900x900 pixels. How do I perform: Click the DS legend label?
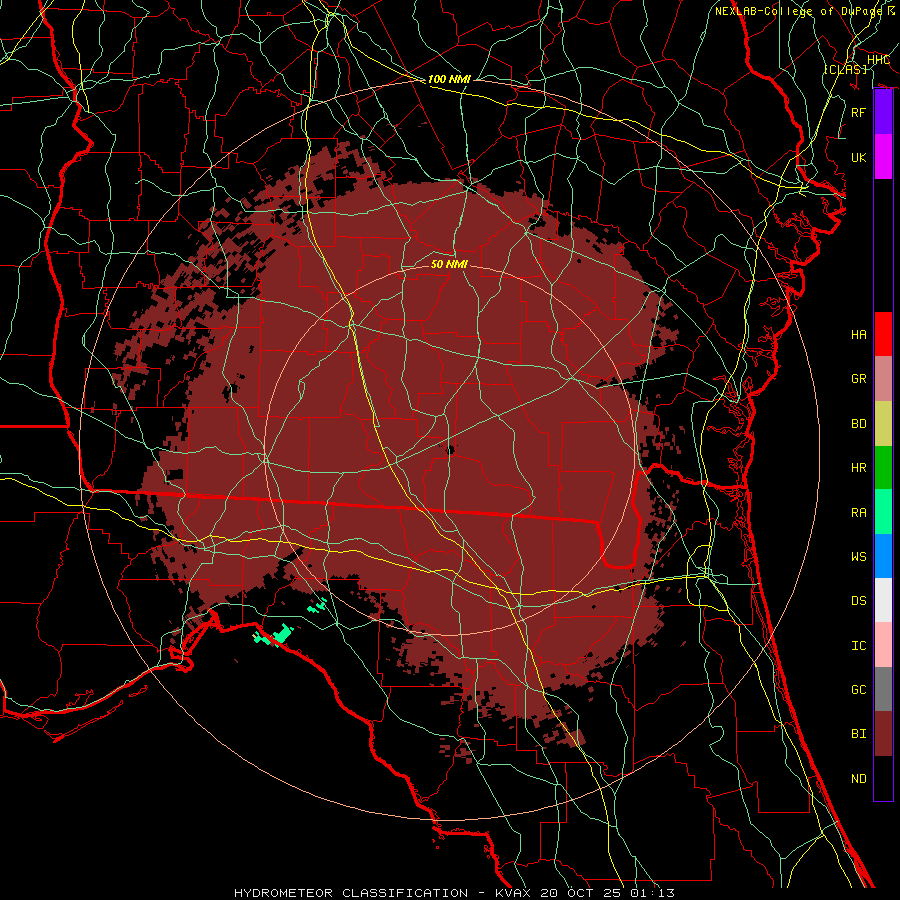point(858,601)
